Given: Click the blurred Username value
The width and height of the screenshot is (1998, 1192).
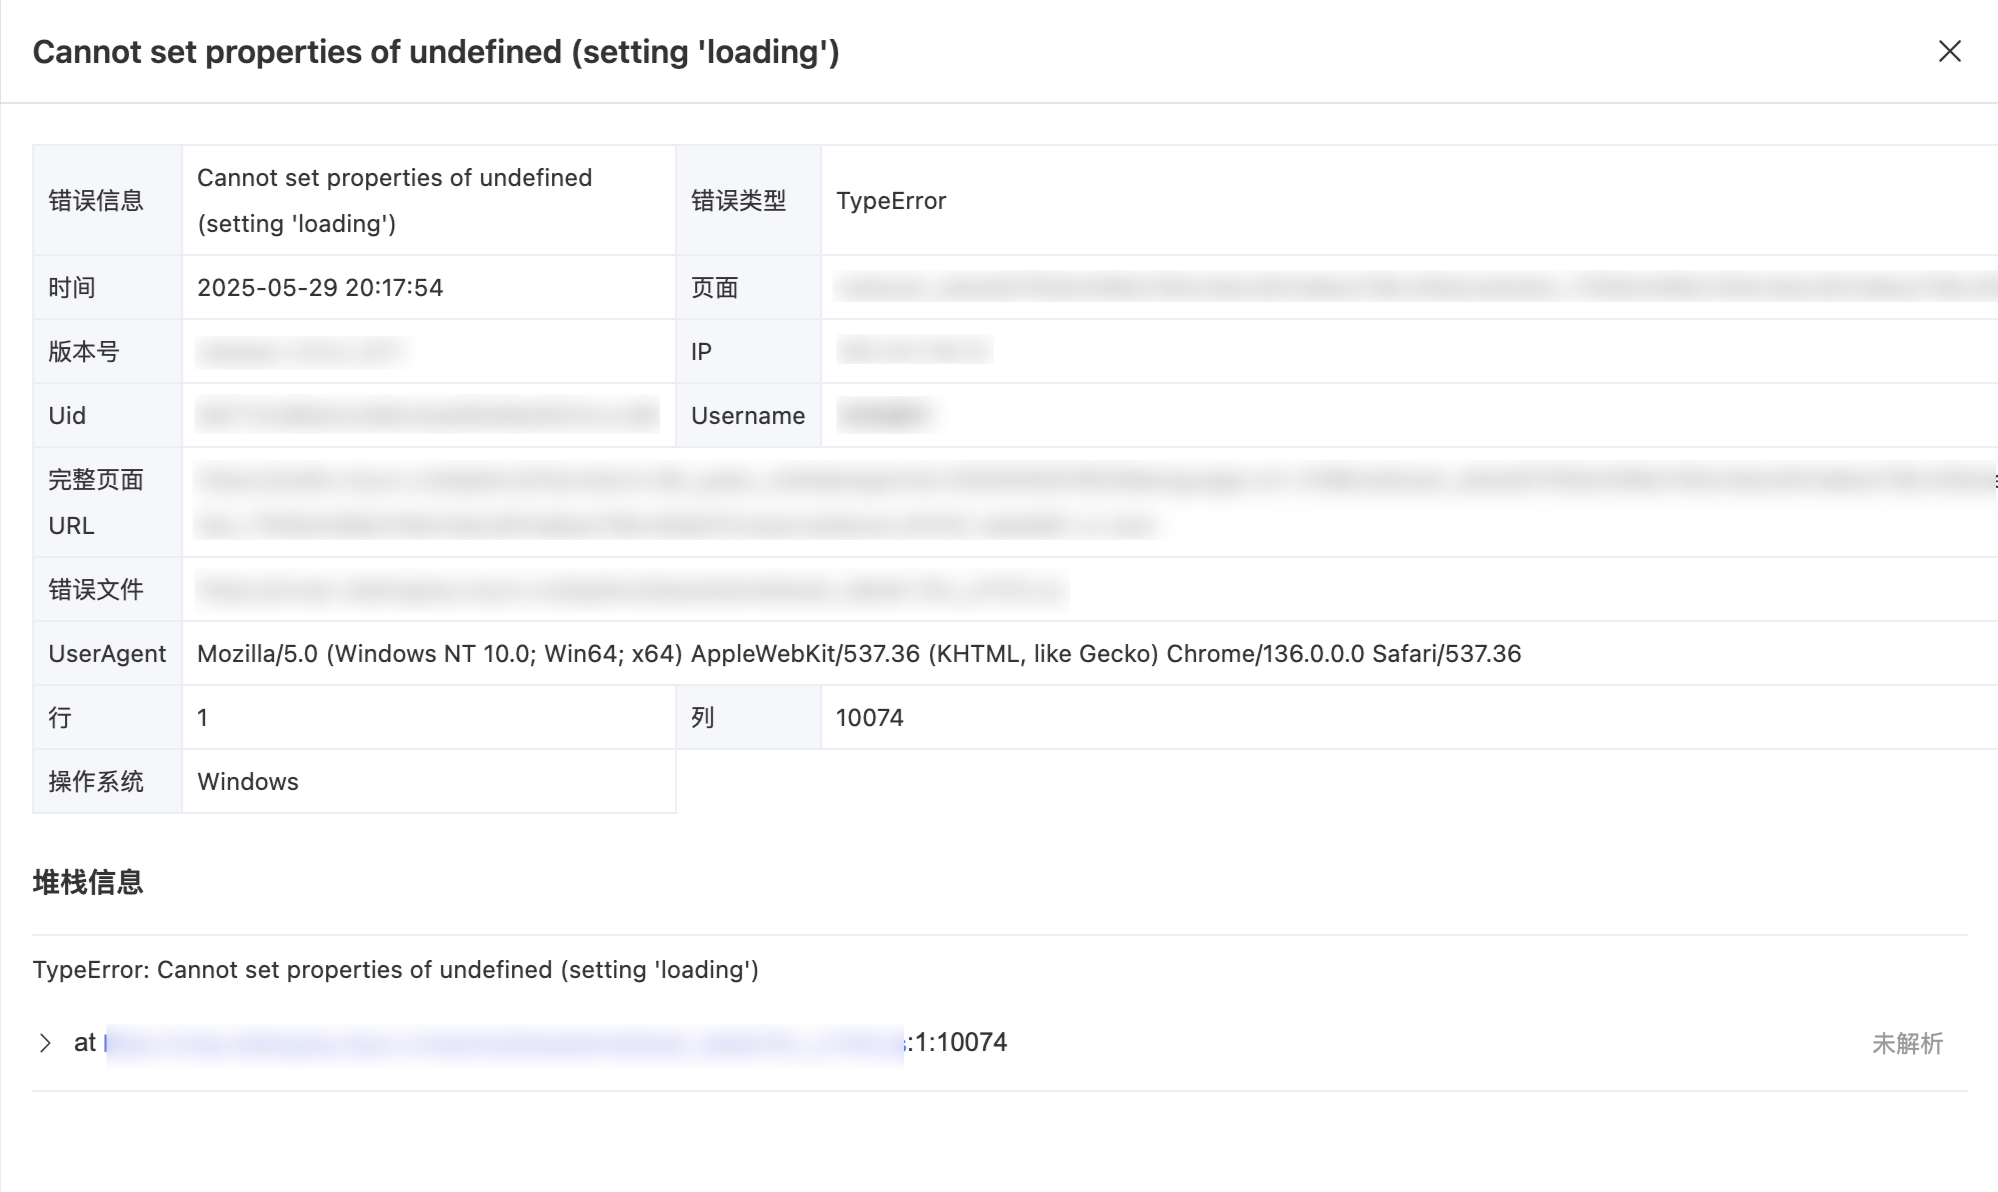Looking at the screenshot, I should (885, 415).
